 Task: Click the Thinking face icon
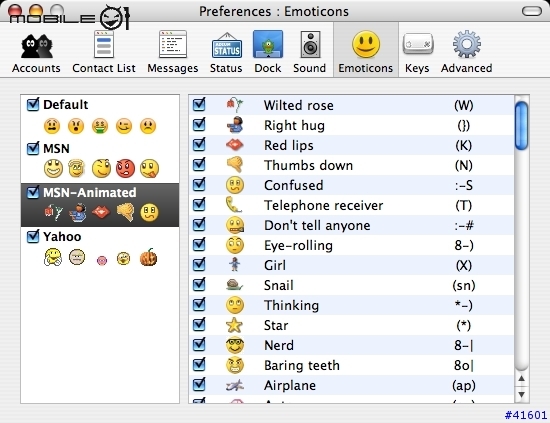click(235, 305)
